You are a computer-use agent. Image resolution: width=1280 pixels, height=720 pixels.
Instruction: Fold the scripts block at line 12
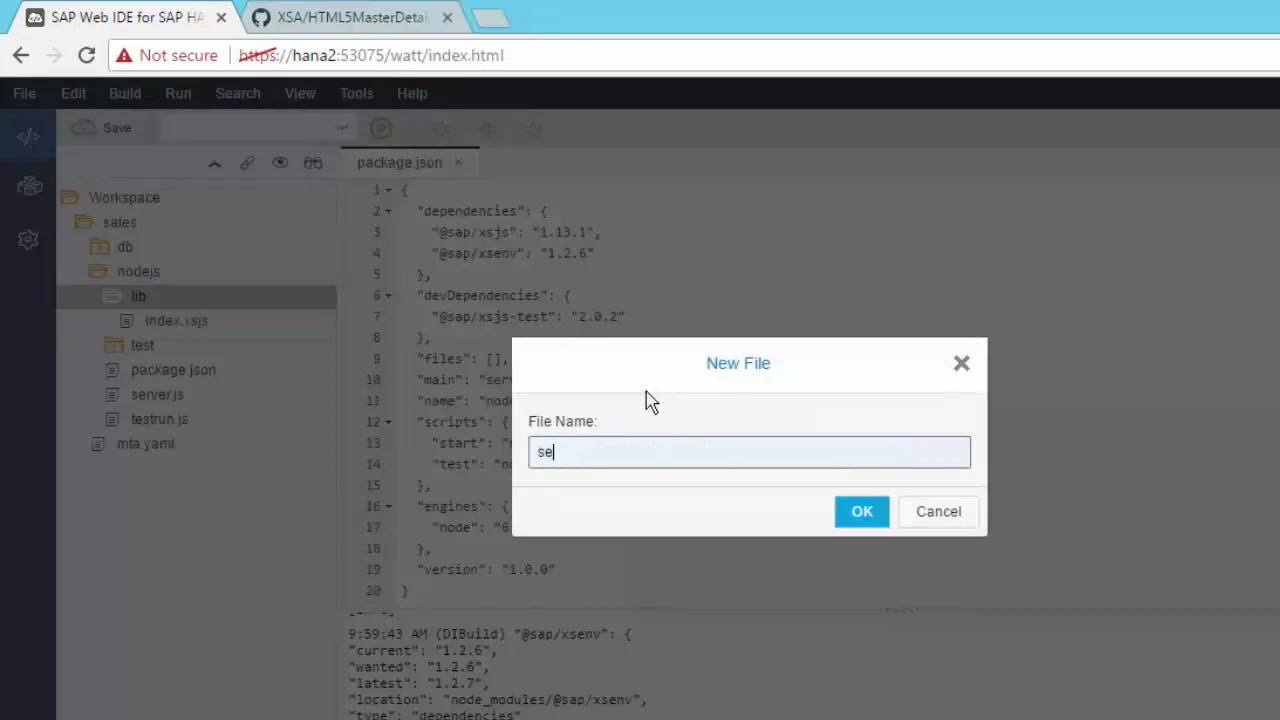coord(389,422)
